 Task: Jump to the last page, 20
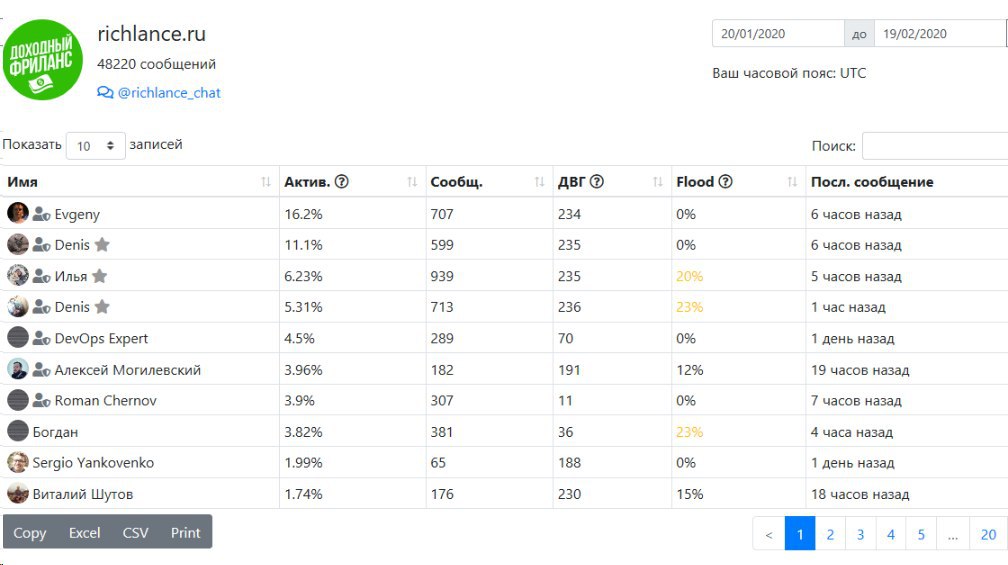[988, 534]
